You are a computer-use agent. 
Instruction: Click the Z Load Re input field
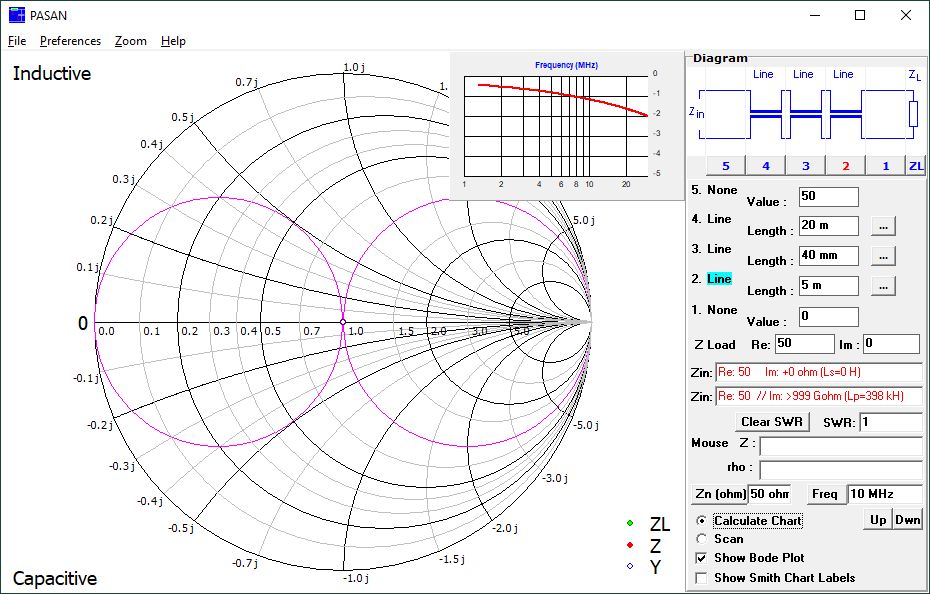pyautogui.click(x=804, y=344)
